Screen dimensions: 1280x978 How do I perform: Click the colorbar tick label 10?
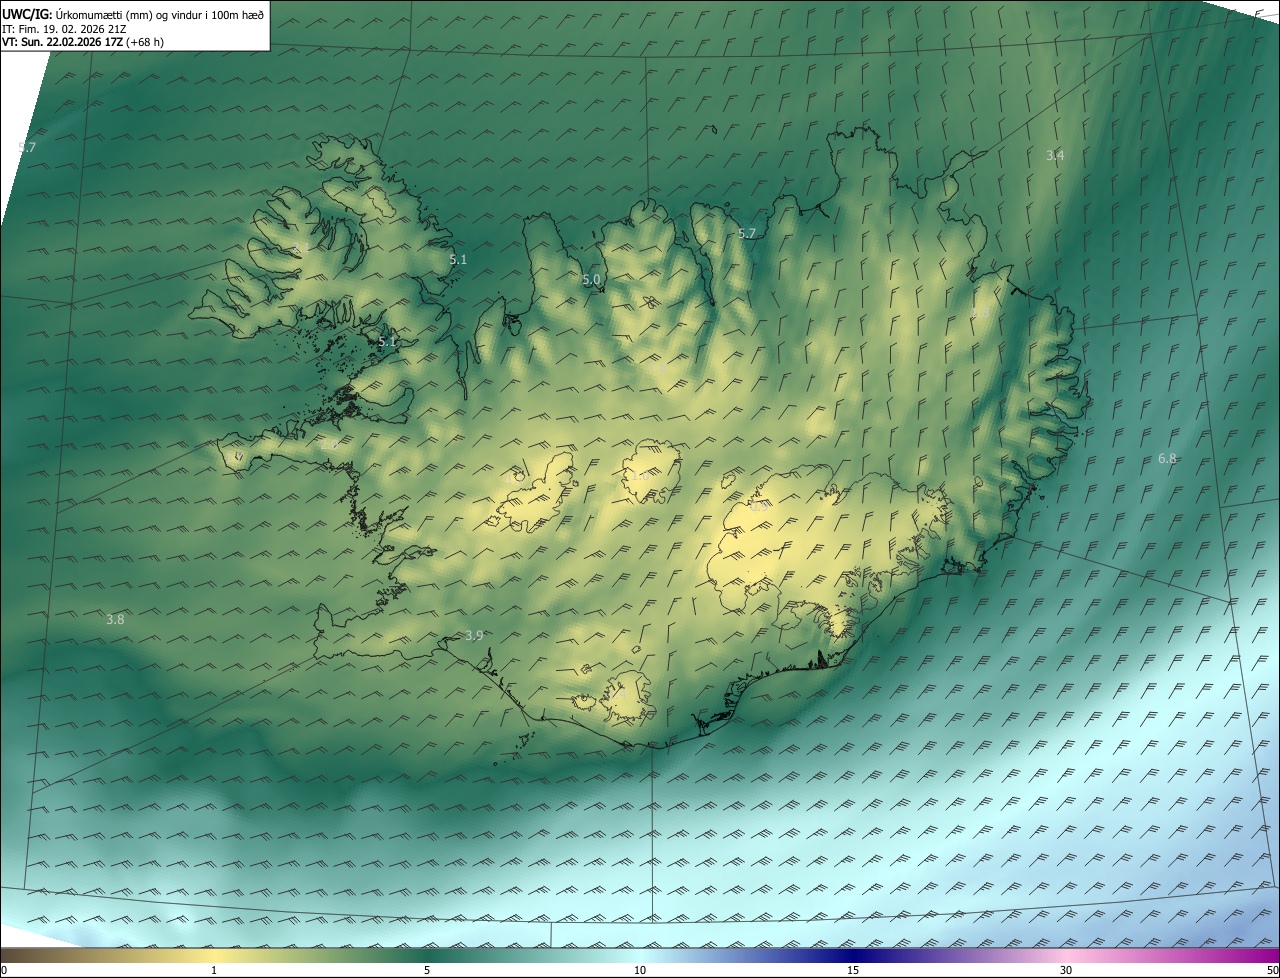point(640,970)
